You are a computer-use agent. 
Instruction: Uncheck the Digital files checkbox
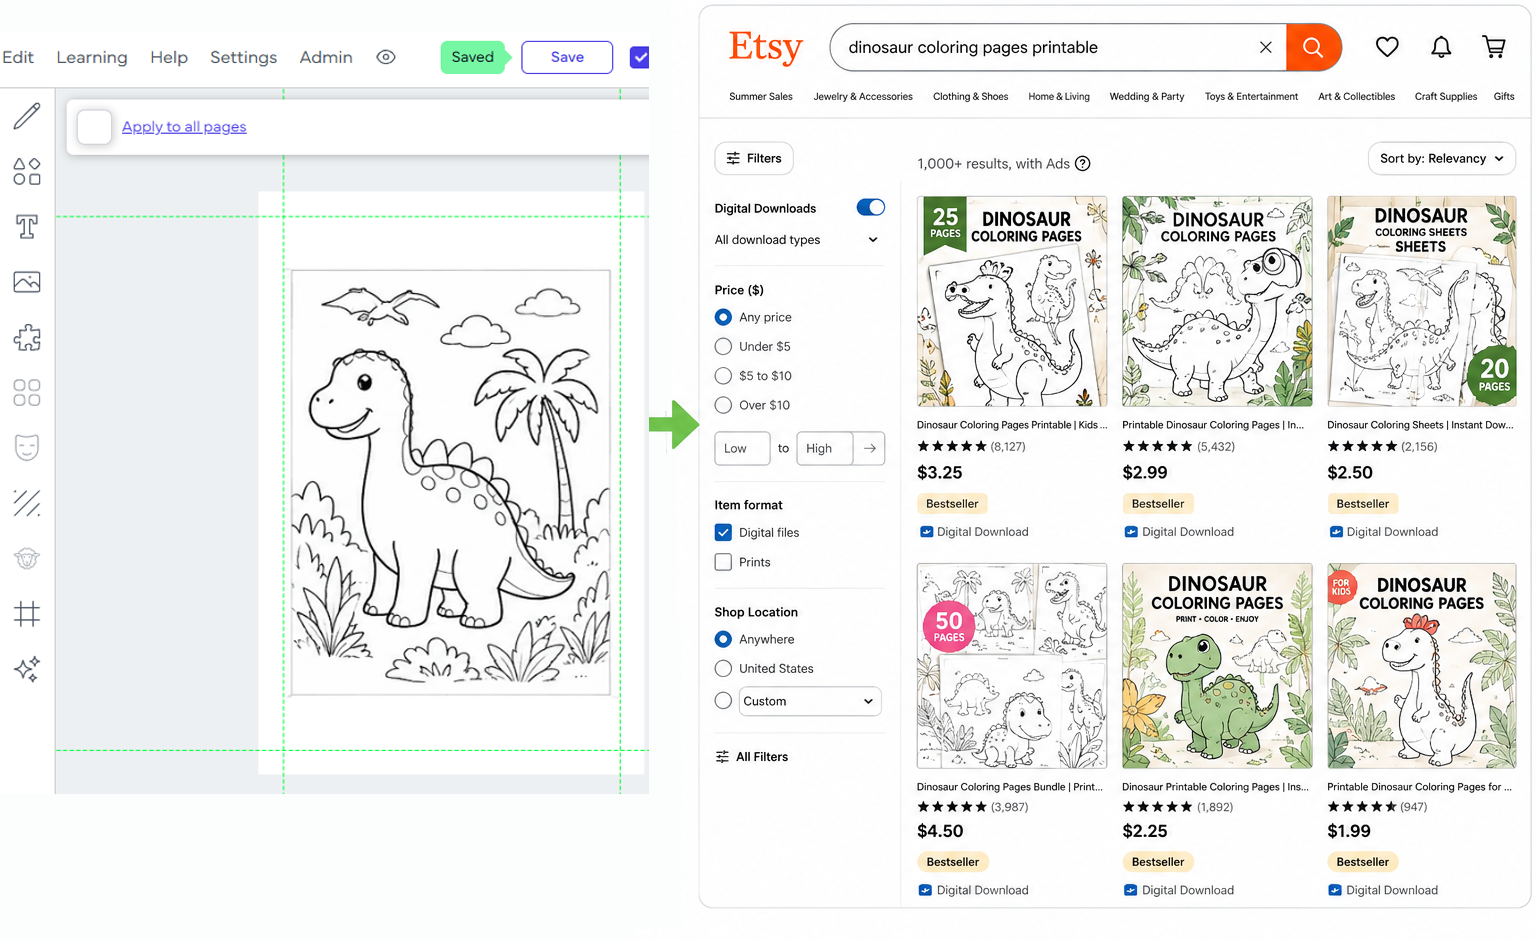pos(723,532)
